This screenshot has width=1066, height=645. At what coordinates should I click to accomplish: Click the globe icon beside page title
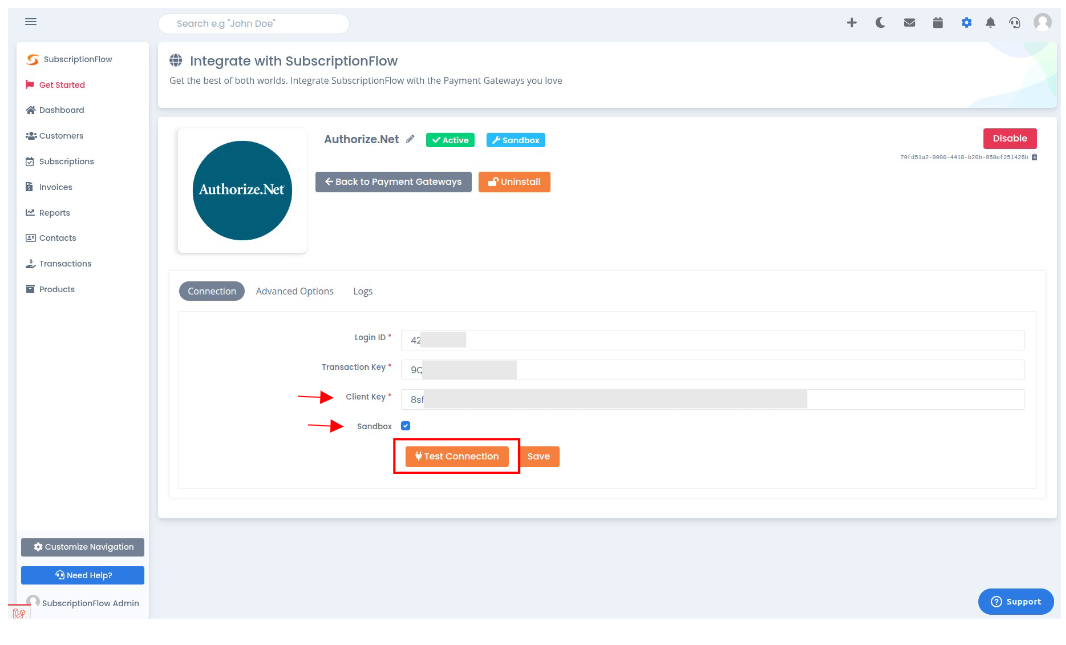pyautogui.click(x=175, y=60)
